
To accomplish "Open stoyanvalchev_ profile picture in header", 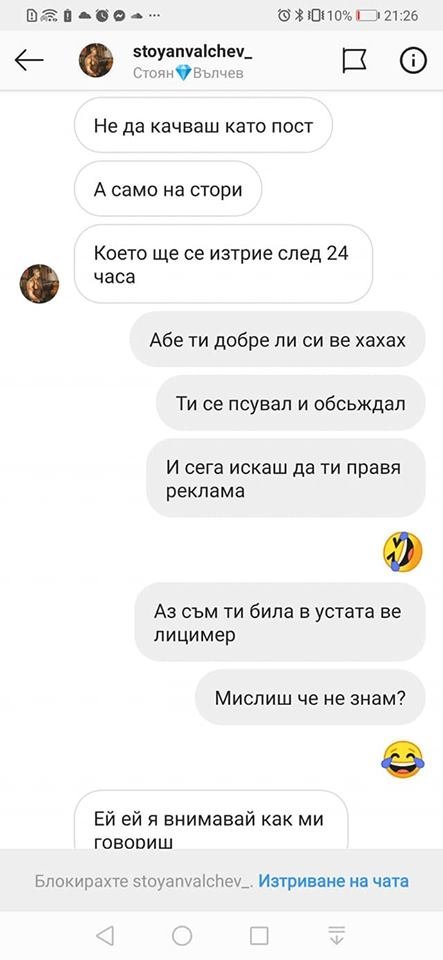I will [96, 60].
